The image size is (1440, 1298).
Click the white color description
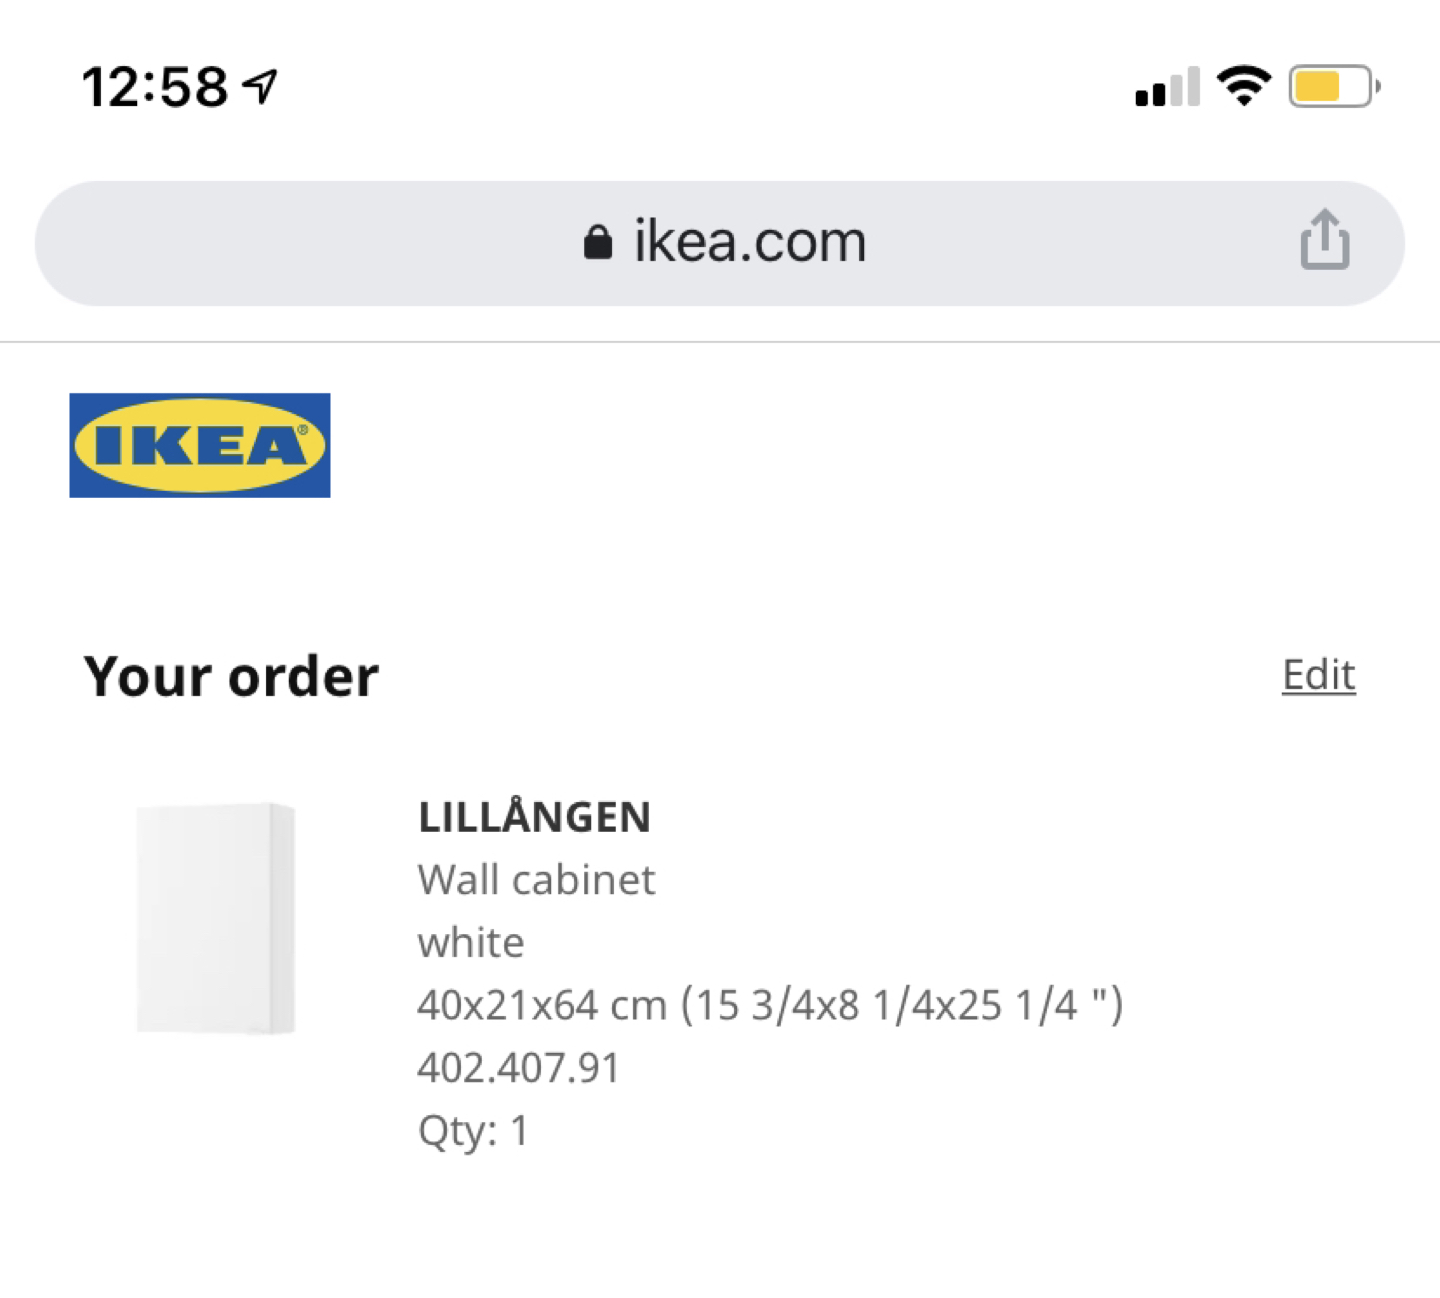(471, 943)
